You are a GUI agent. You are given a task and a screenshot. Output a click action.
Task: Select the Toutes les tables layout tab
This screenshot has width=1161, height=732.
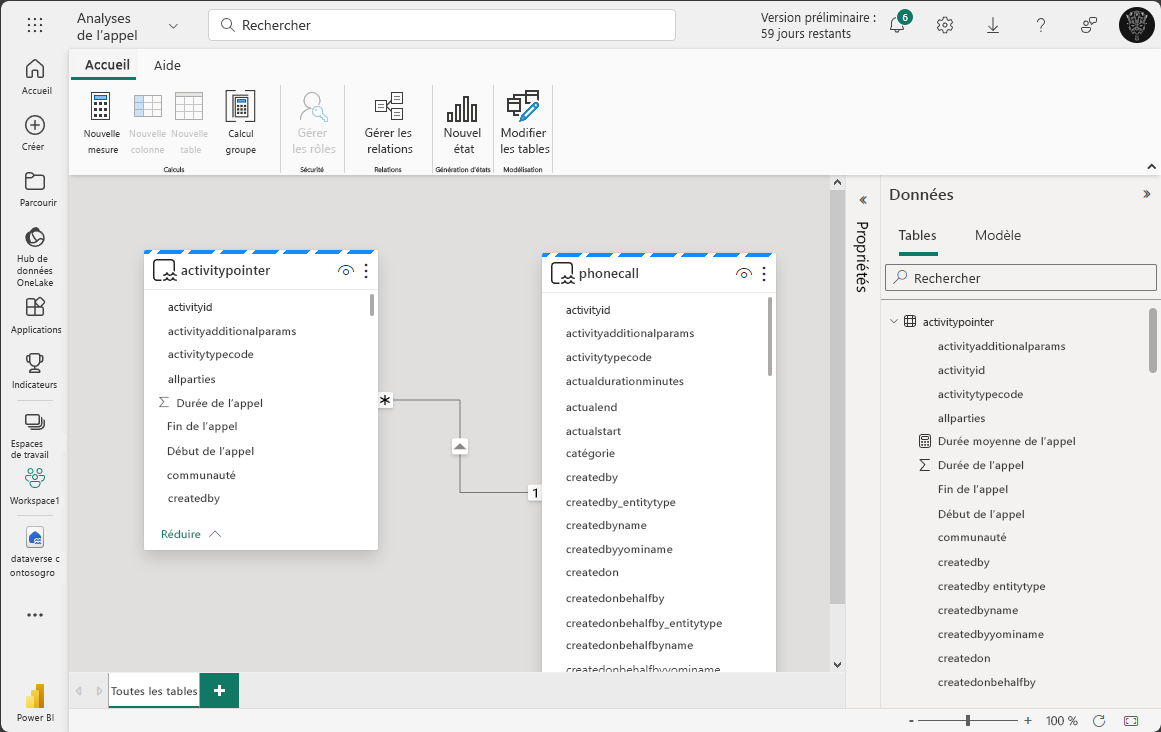point(154,691)
